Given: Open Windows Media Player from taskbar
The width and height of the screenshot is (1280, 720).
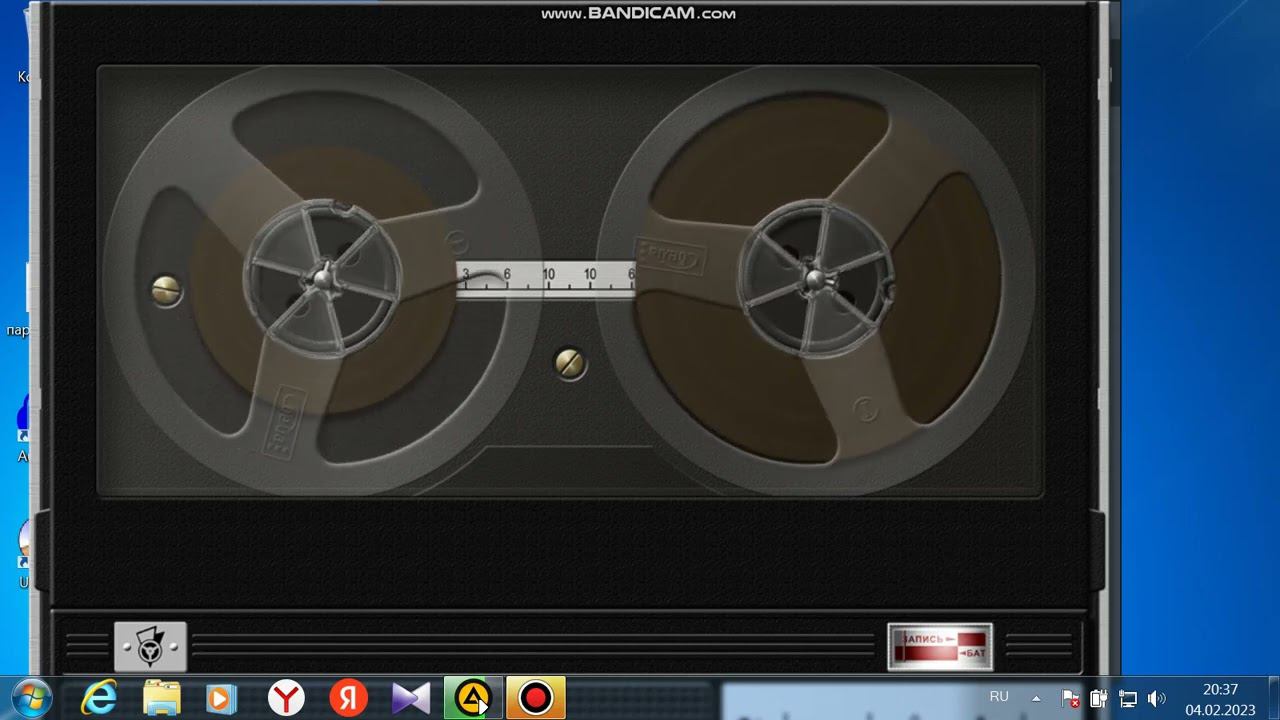Looking at the screenshot, I should tap(219, 698).
